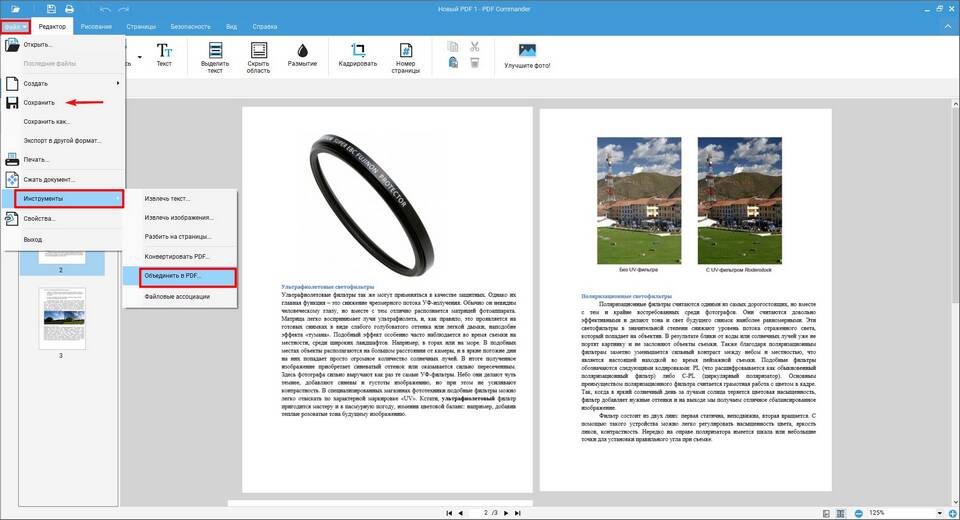Choose Объединить в PDF... from submenu
This screenshot has width=960, height=520.
[x=180, y=276]
